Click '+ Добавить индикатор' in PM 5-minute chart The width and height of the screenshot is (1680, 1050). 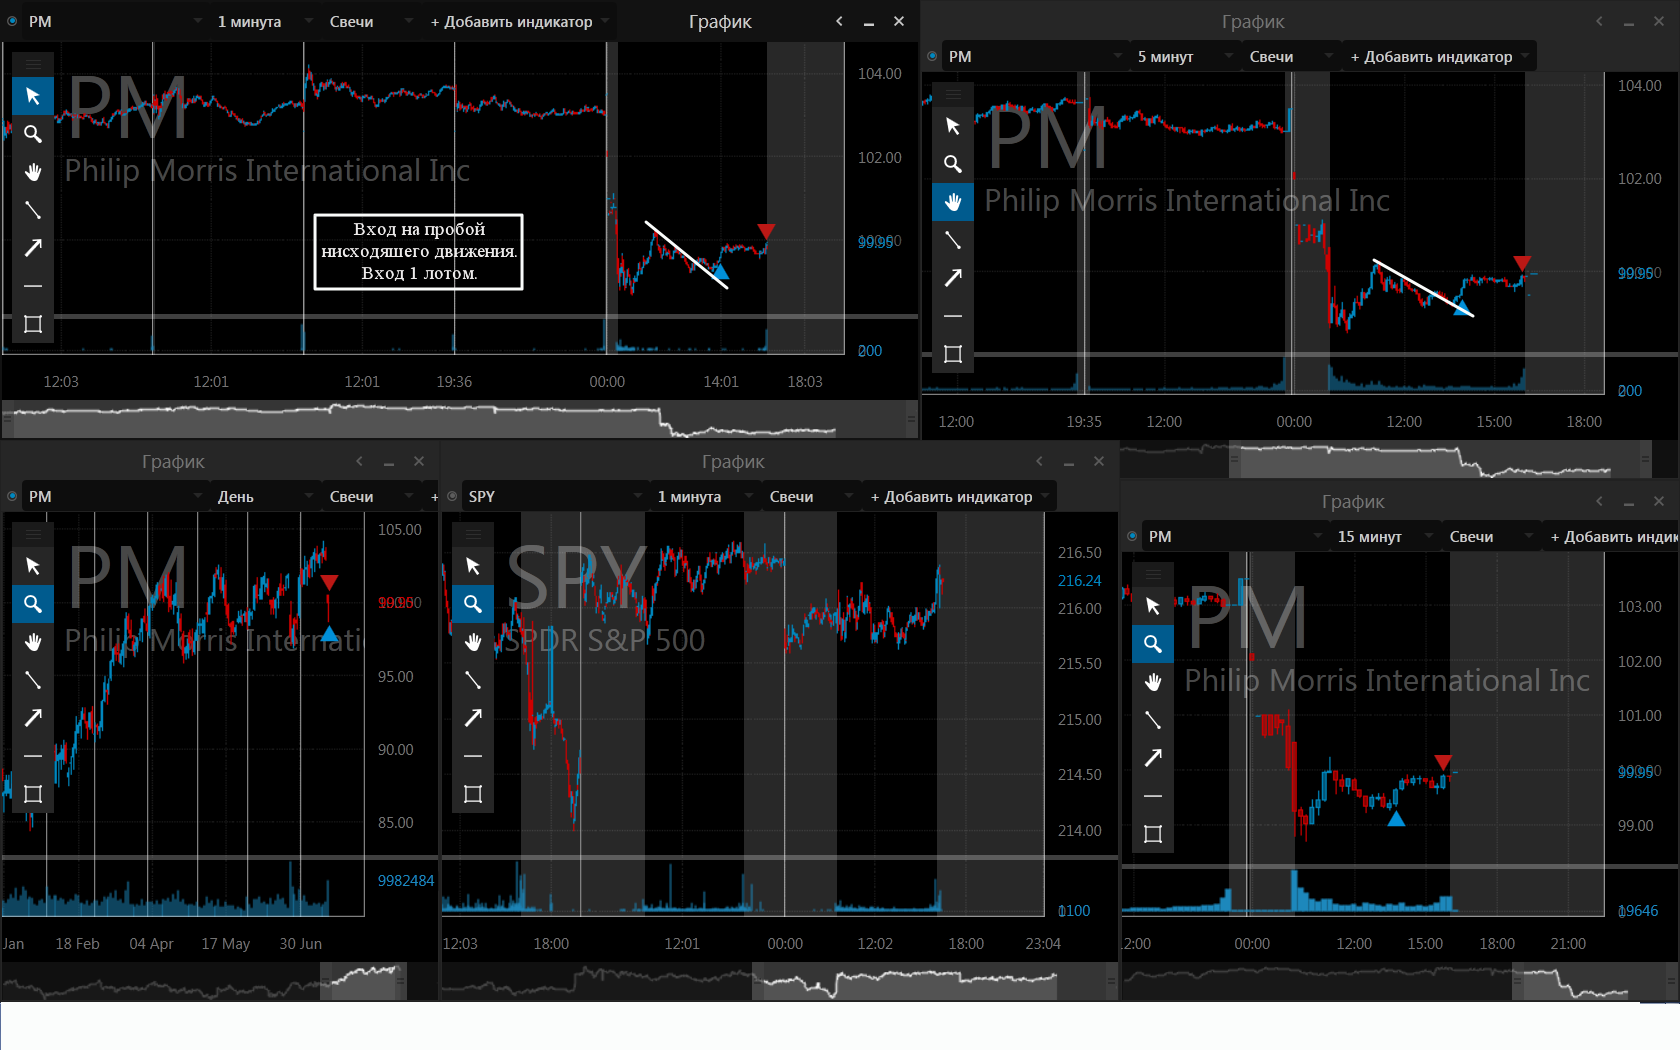(1438, 56)
